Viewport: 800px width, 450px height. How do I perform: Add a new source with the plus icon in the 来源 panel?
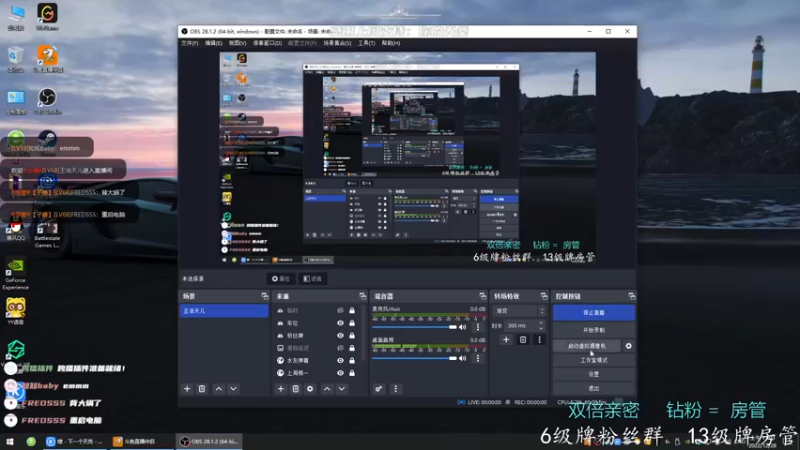click(x=281, y=389)
